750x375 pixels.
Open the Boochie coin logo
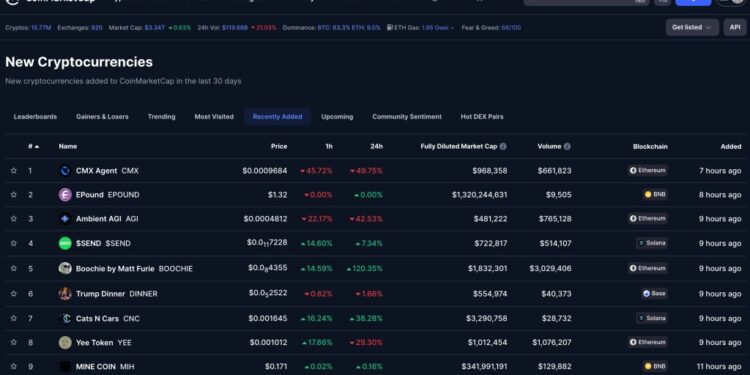point(65,268)
